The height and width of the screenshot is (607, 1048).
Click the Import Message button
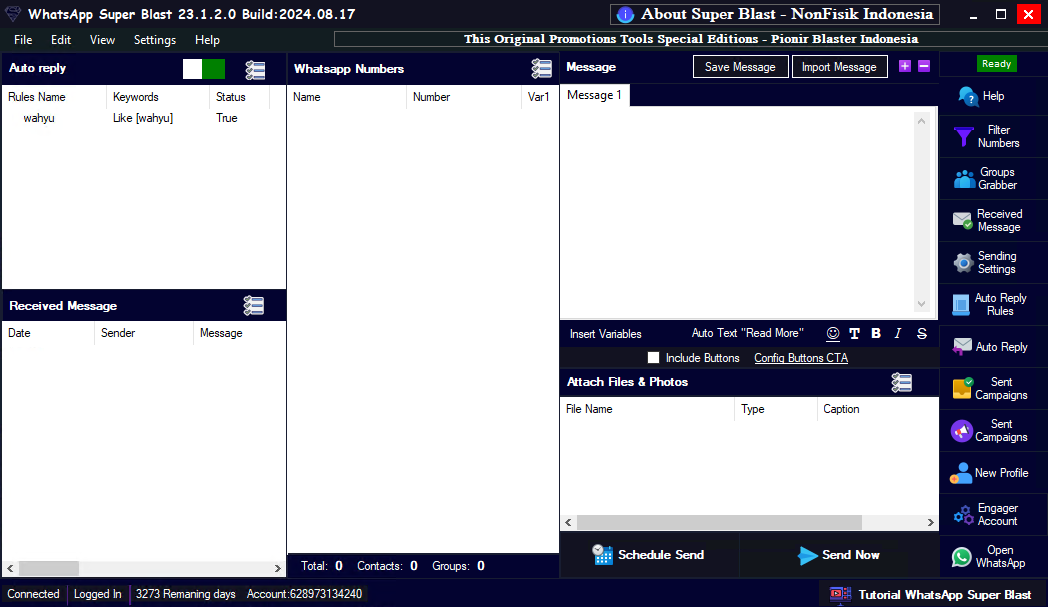[839, 67]
